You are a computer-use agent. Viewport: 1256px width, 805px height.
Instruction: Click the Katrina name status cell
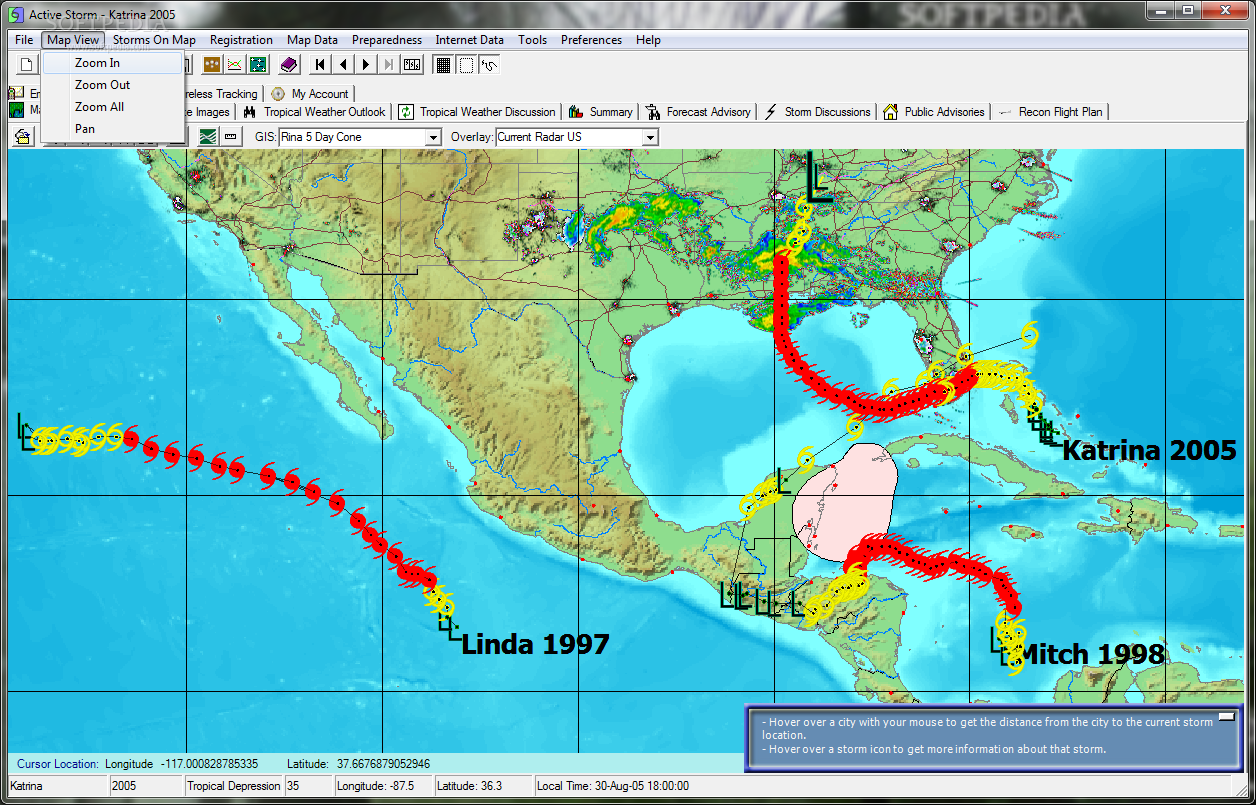[58, 786]
